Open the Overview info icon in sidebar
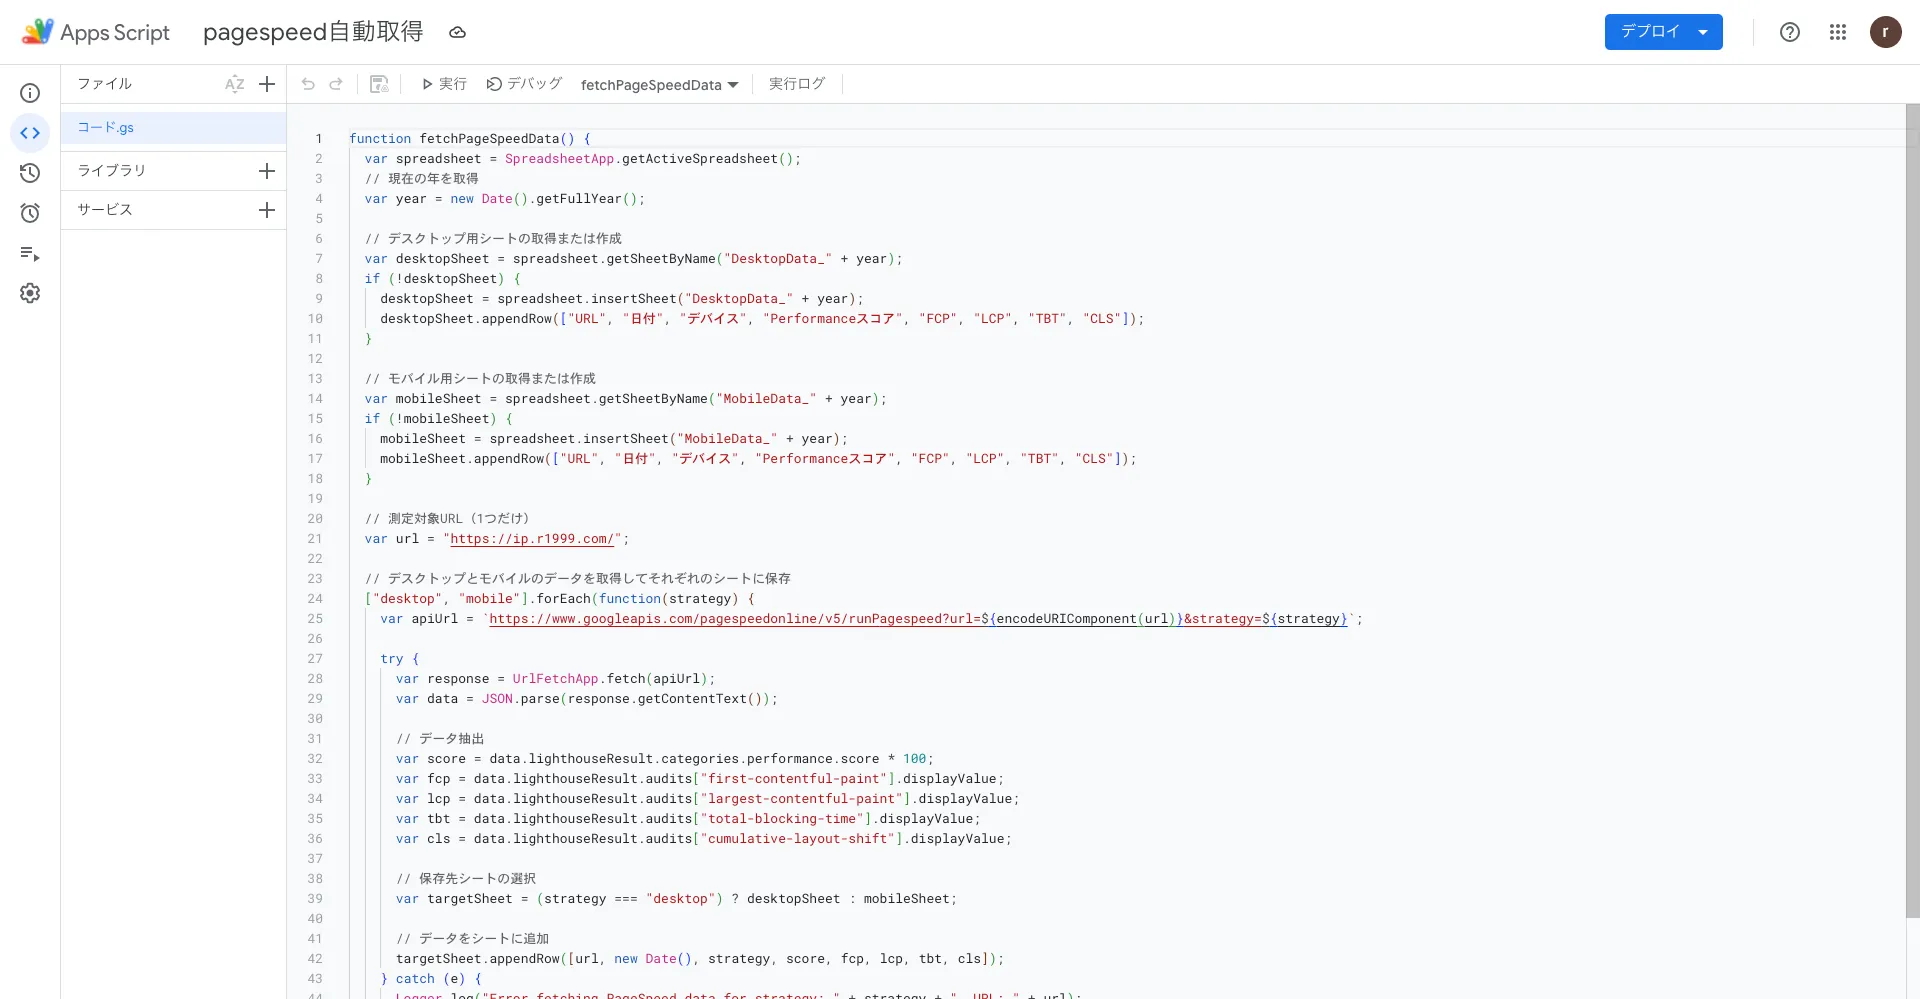Screen dimensions: 1920x999 [x=30, y=93]
